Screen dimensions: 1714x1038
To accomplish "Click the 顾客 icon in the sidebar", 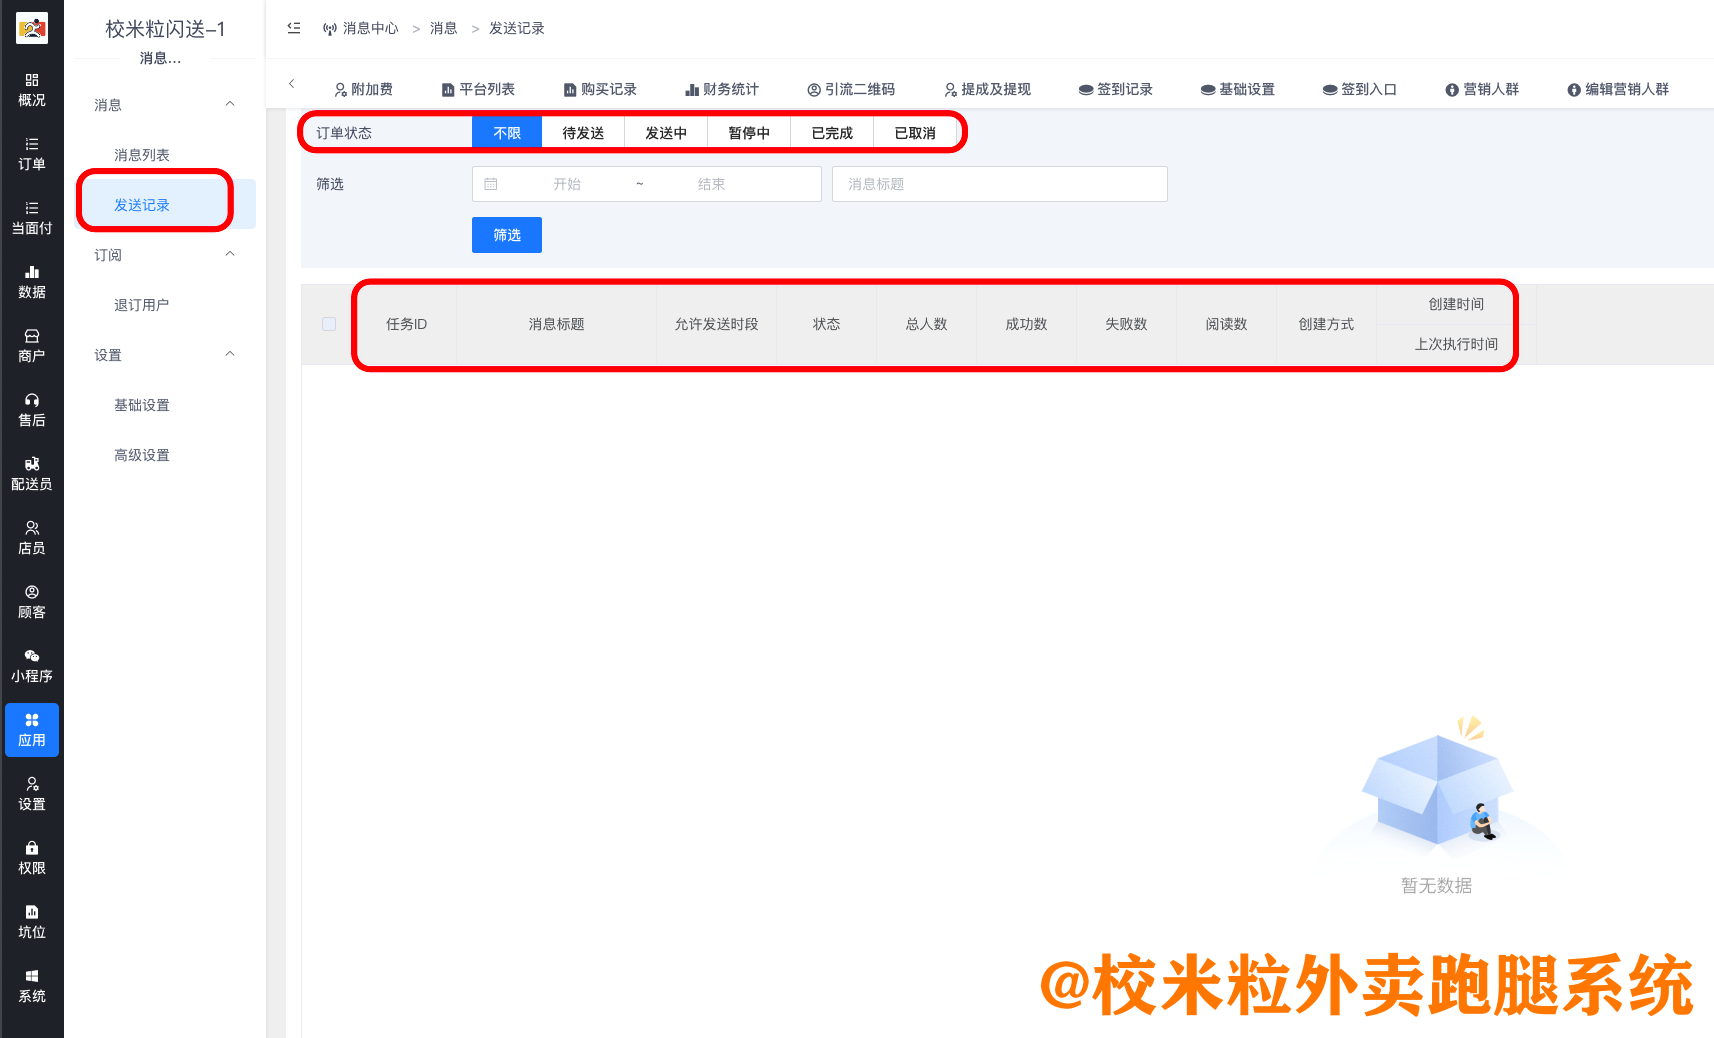I will point(32,601).
